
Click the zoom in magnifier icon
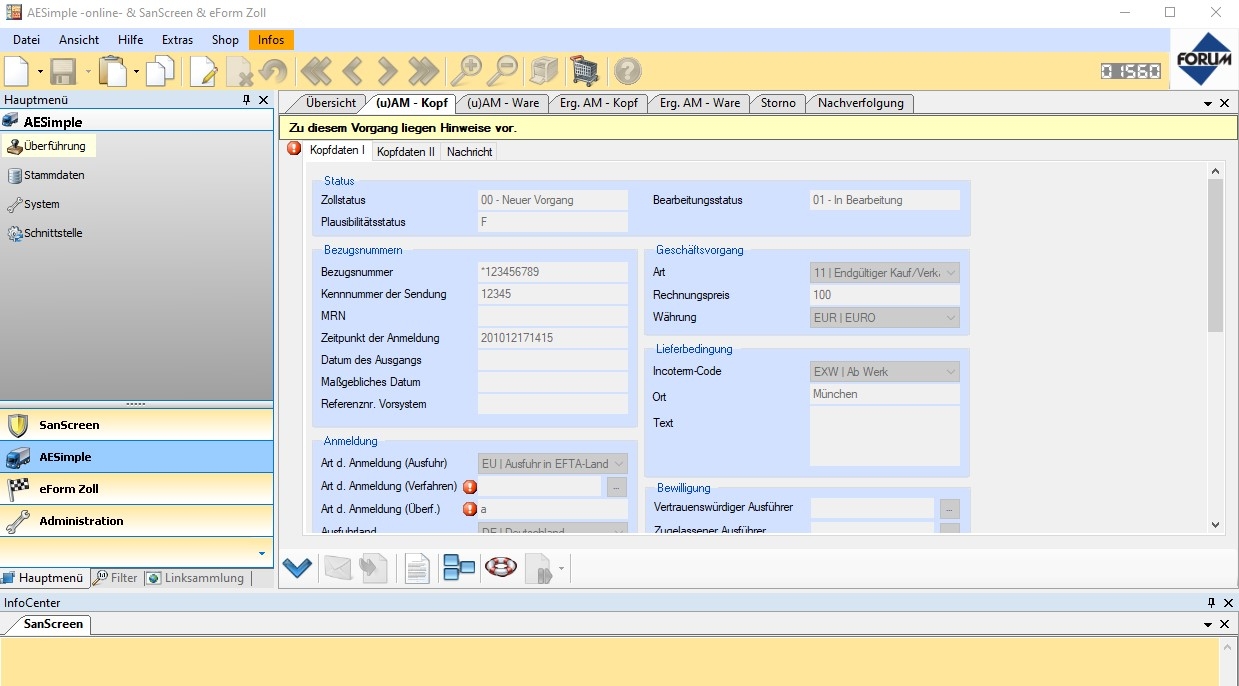pyautogui.click(x=465, y=71)
